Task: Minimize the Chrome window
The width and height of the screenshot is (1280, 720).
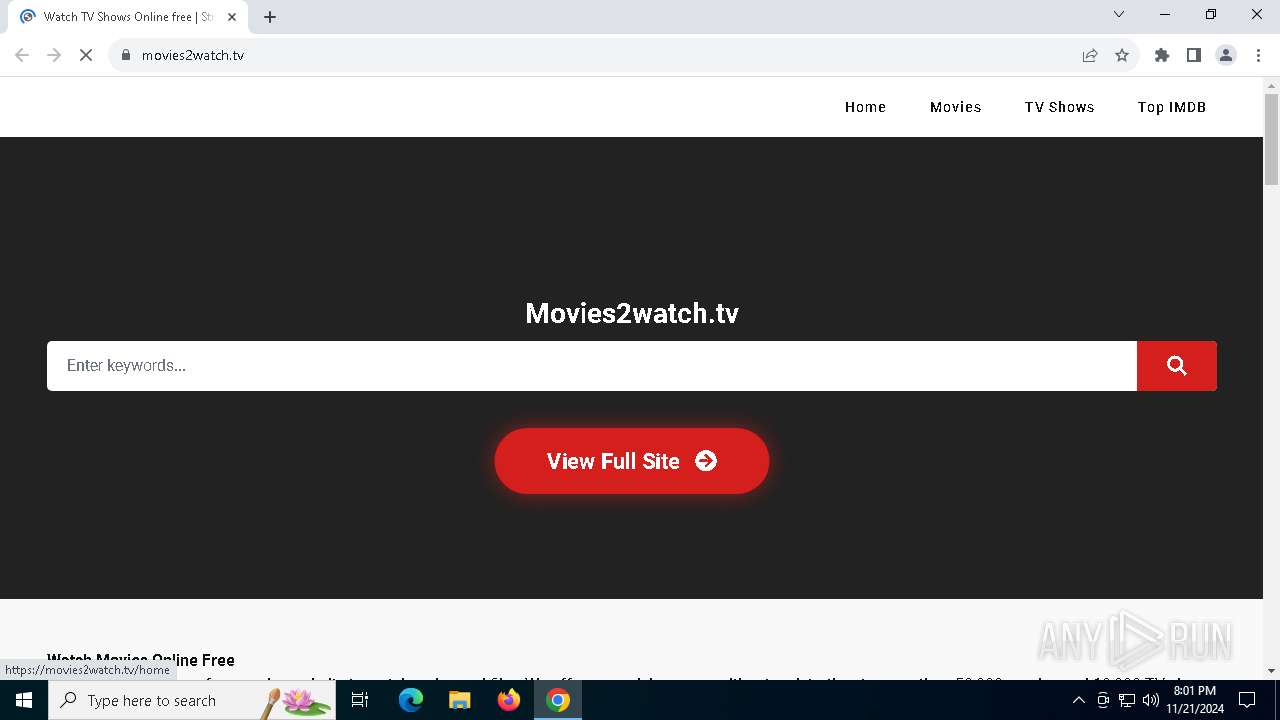Action: tap(1165, 14)
